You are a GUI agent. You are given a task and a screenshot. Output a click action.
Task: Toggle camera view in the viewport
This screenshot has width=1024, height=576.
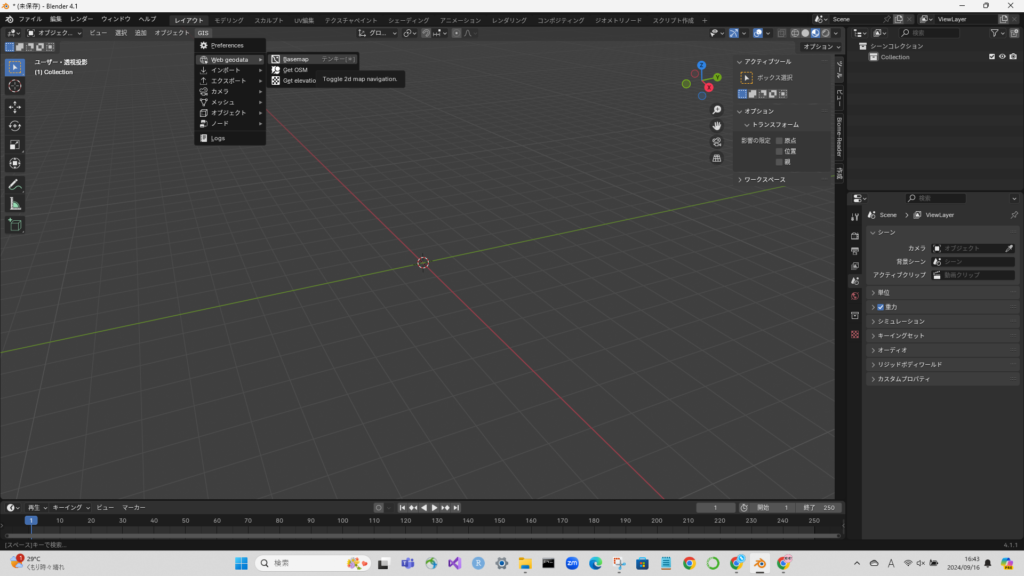(x=717, y=142)
